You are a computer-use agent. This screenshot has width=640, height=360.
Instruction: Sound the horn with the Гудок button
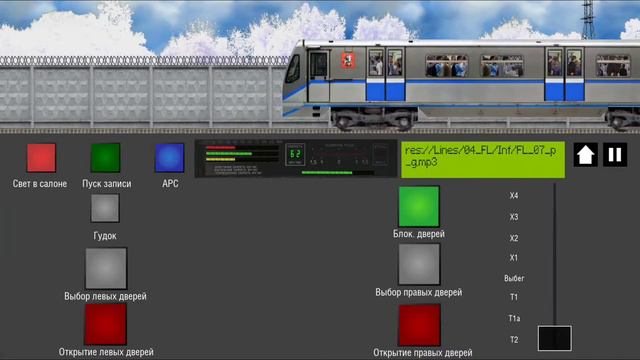click(x=105, y=208)
